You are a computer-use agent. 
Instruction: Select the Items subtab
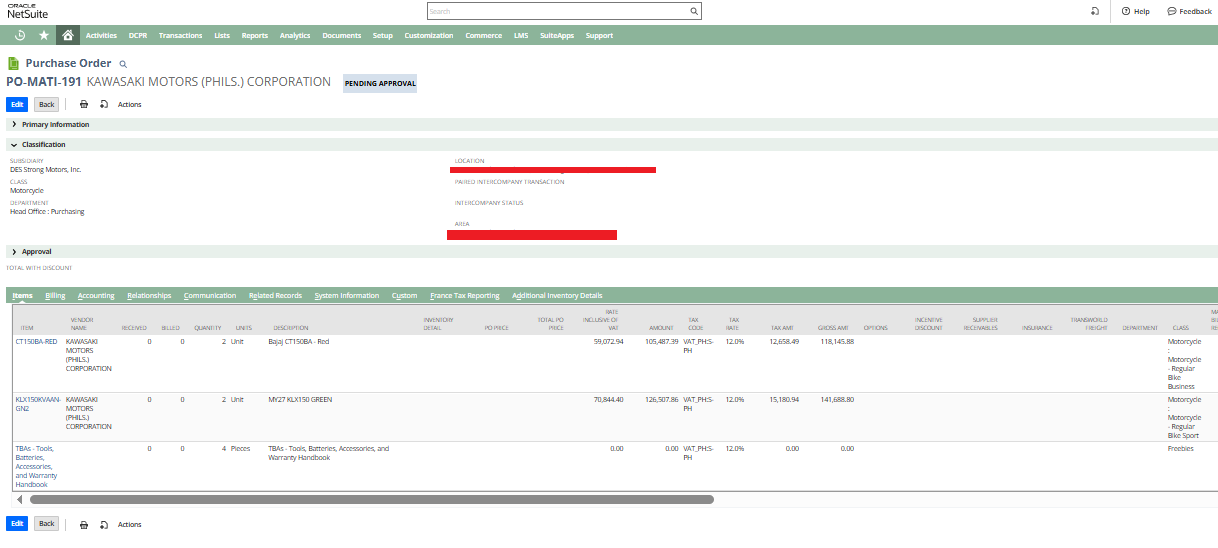point(23,296)
